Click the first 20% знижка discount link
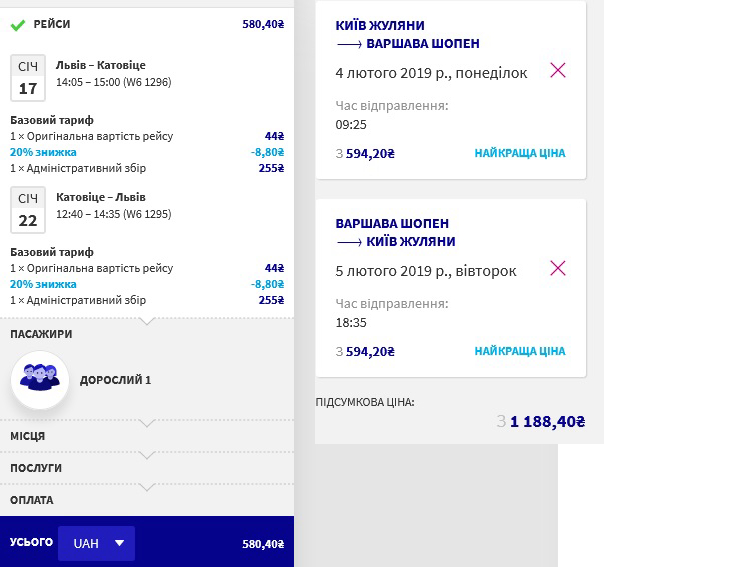The height and width of the screenshot is (567, 734). click(x=43, y=152)
